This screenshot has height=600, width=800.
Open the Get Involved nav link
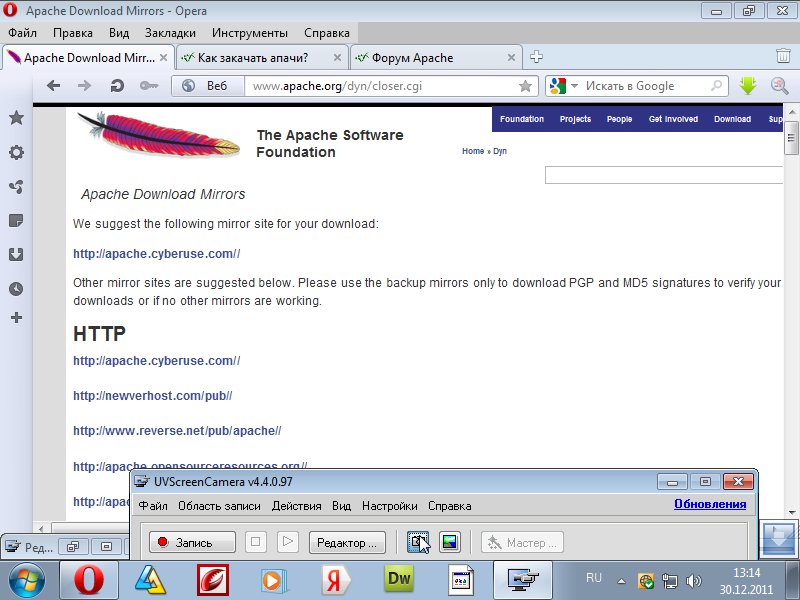click(673, 119)
